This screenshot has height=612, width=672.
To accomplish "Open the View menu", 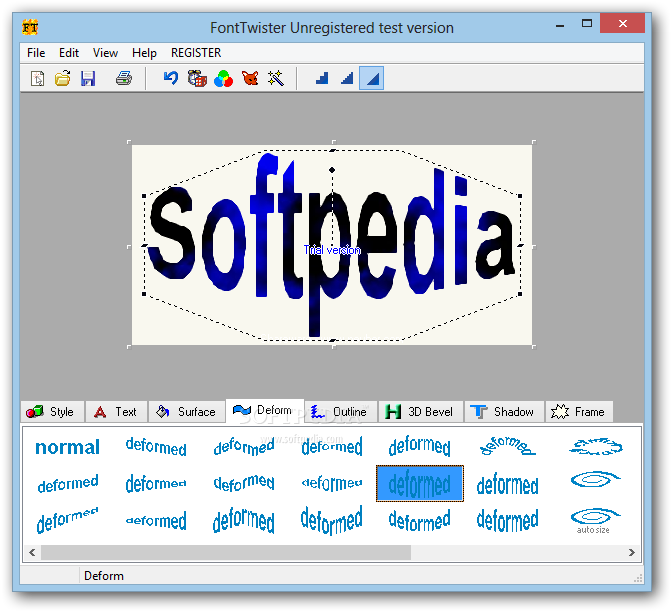I will point(105,53).
